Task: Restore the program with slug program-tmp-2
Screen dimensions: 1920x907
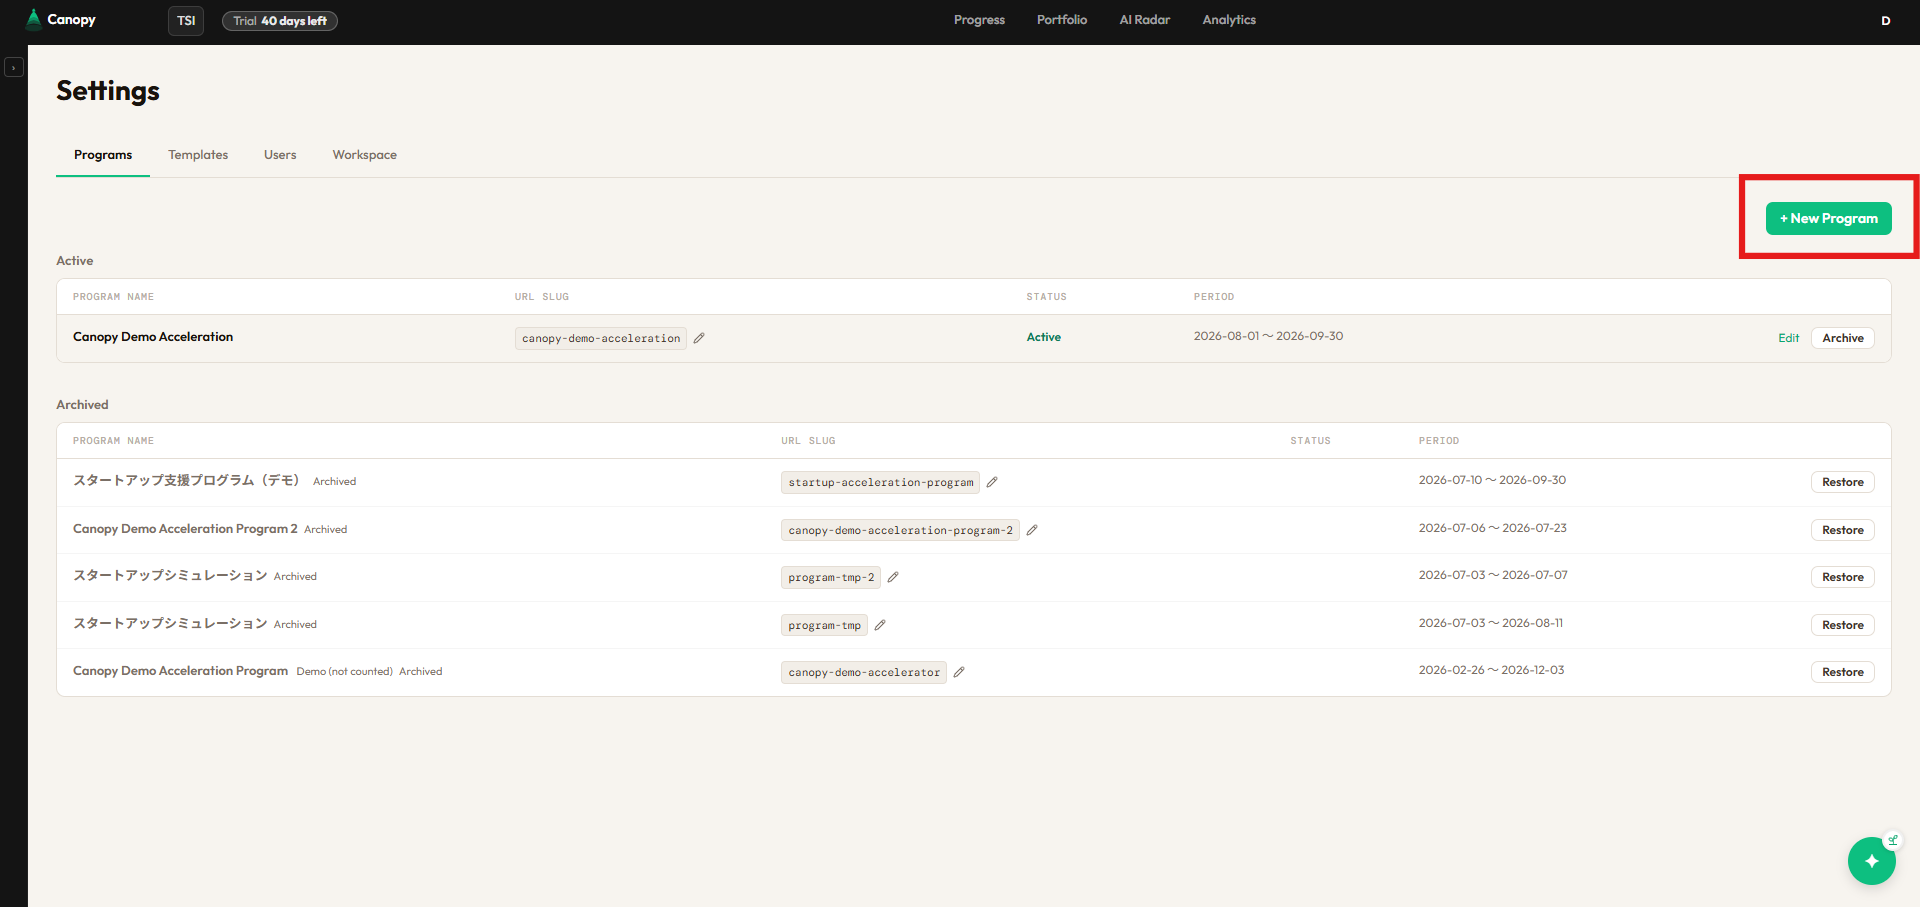Action: pyautogui.click(x=1843, y=577)
